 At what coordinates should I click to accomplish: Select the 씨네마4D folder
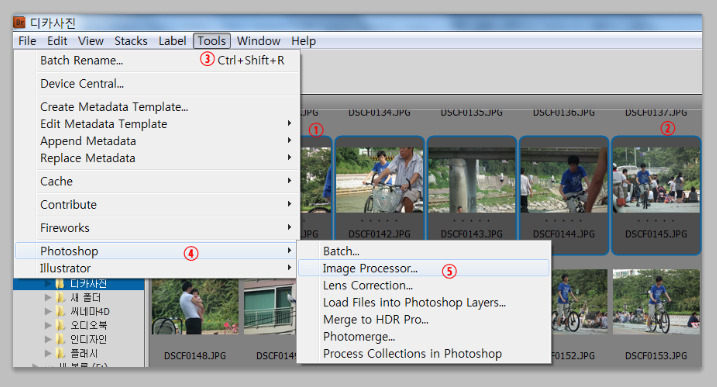pos(90,312)
